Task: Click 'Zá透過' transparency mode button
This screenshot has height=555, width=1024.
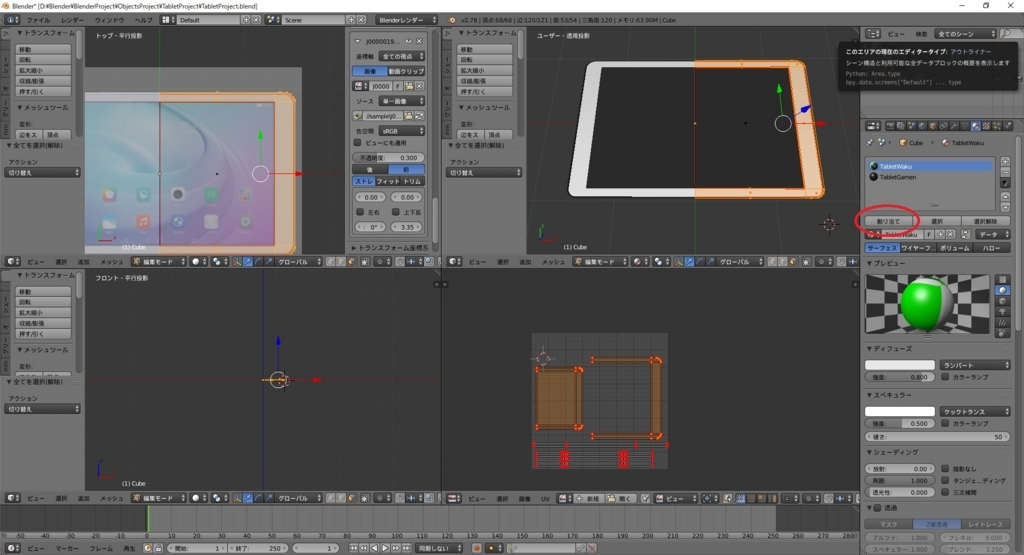Action: 936,524
